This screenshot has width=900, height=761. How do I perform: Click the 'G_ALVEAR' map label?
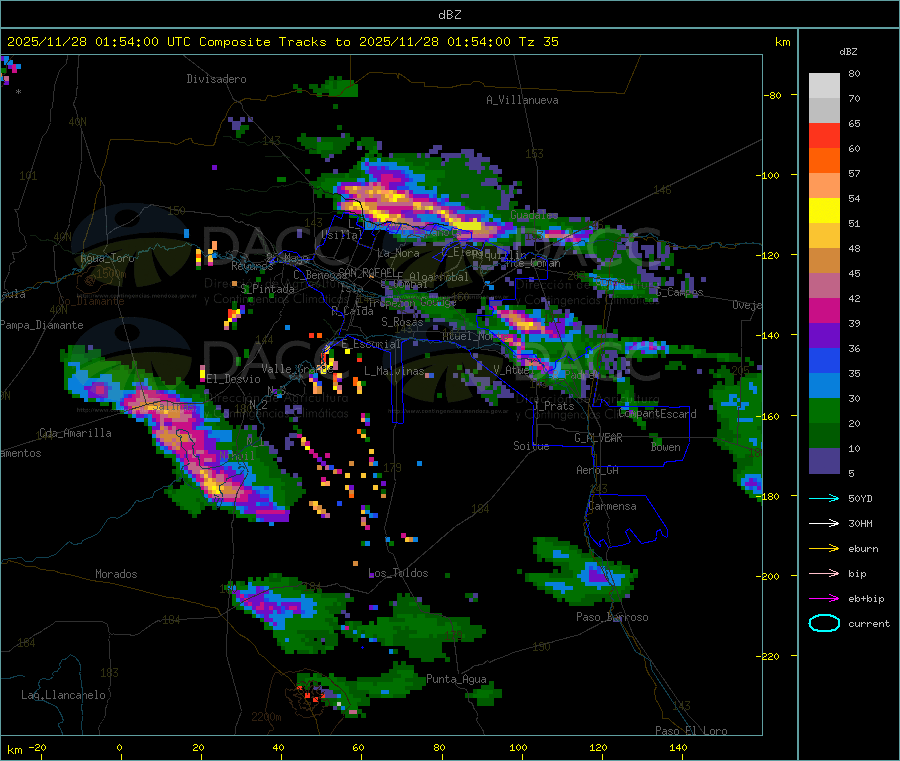[598, 438]
